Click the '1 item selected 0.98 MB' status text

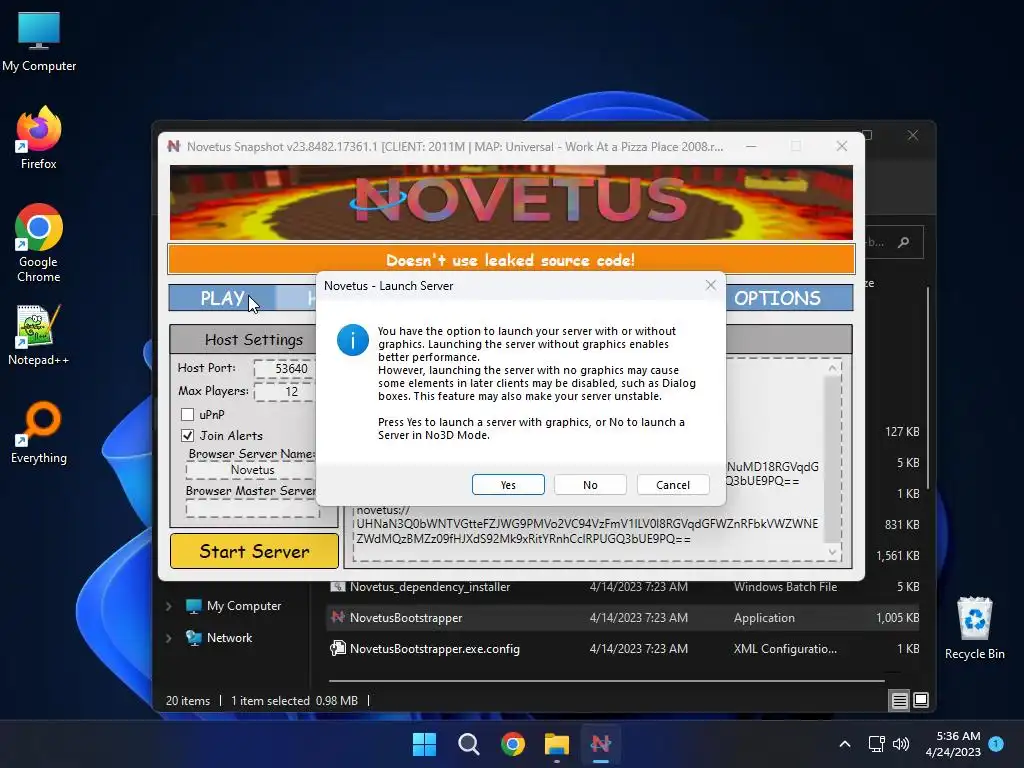(x=295, y=701)
